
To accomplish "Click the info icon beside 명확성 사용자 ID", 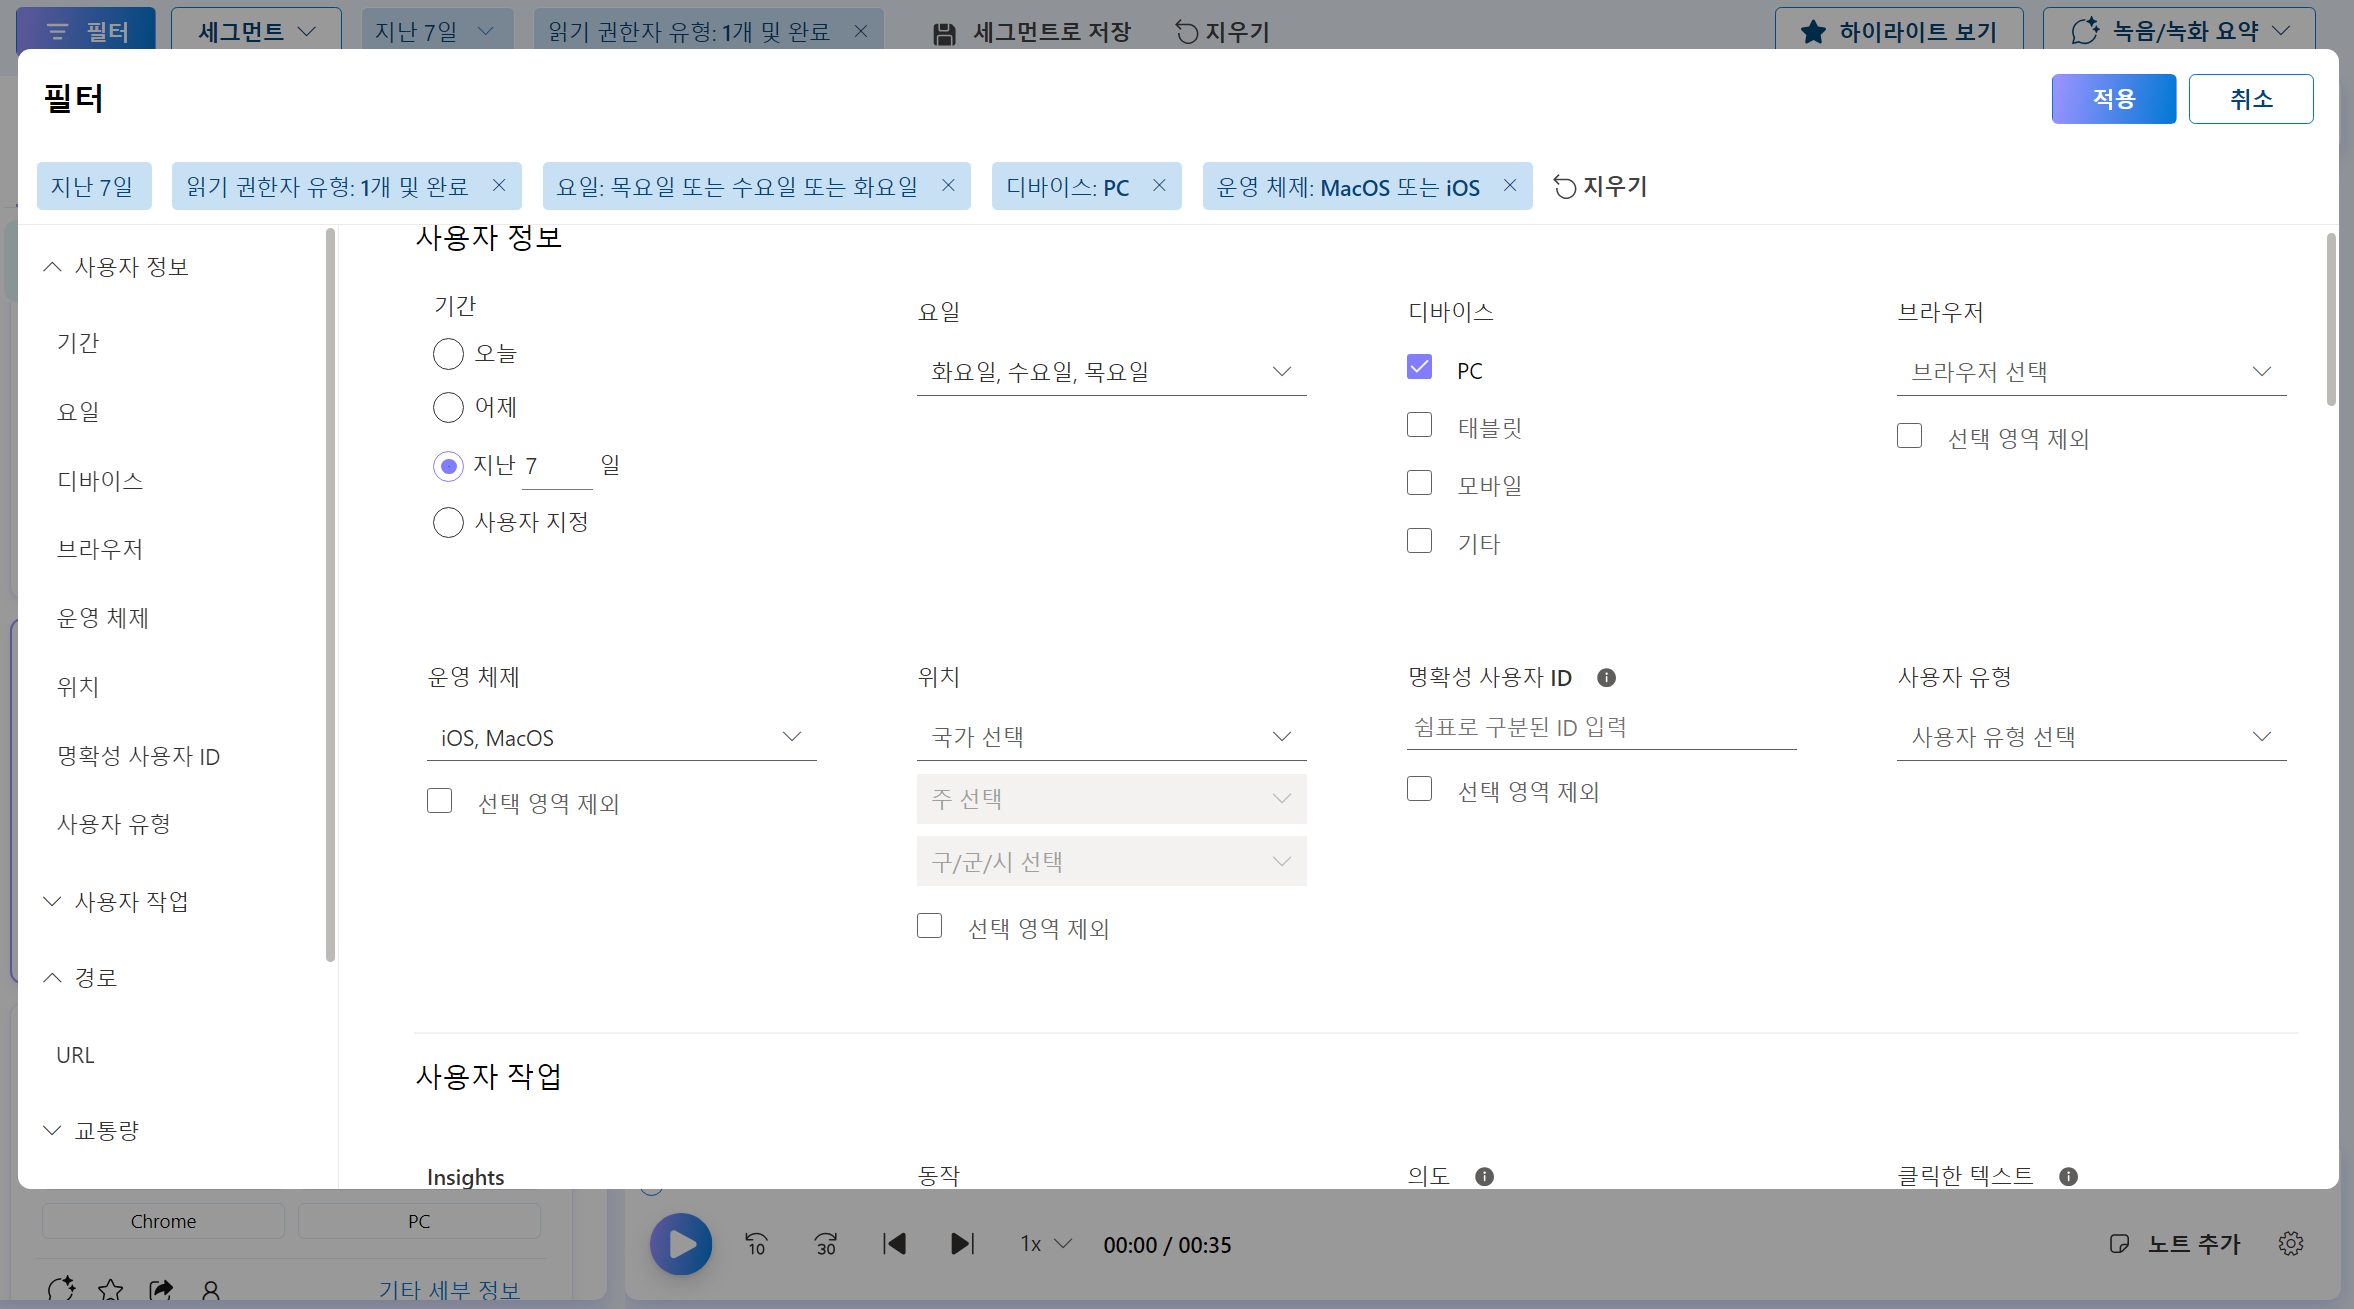I will pyautogui.click(x=1606, y=678).
